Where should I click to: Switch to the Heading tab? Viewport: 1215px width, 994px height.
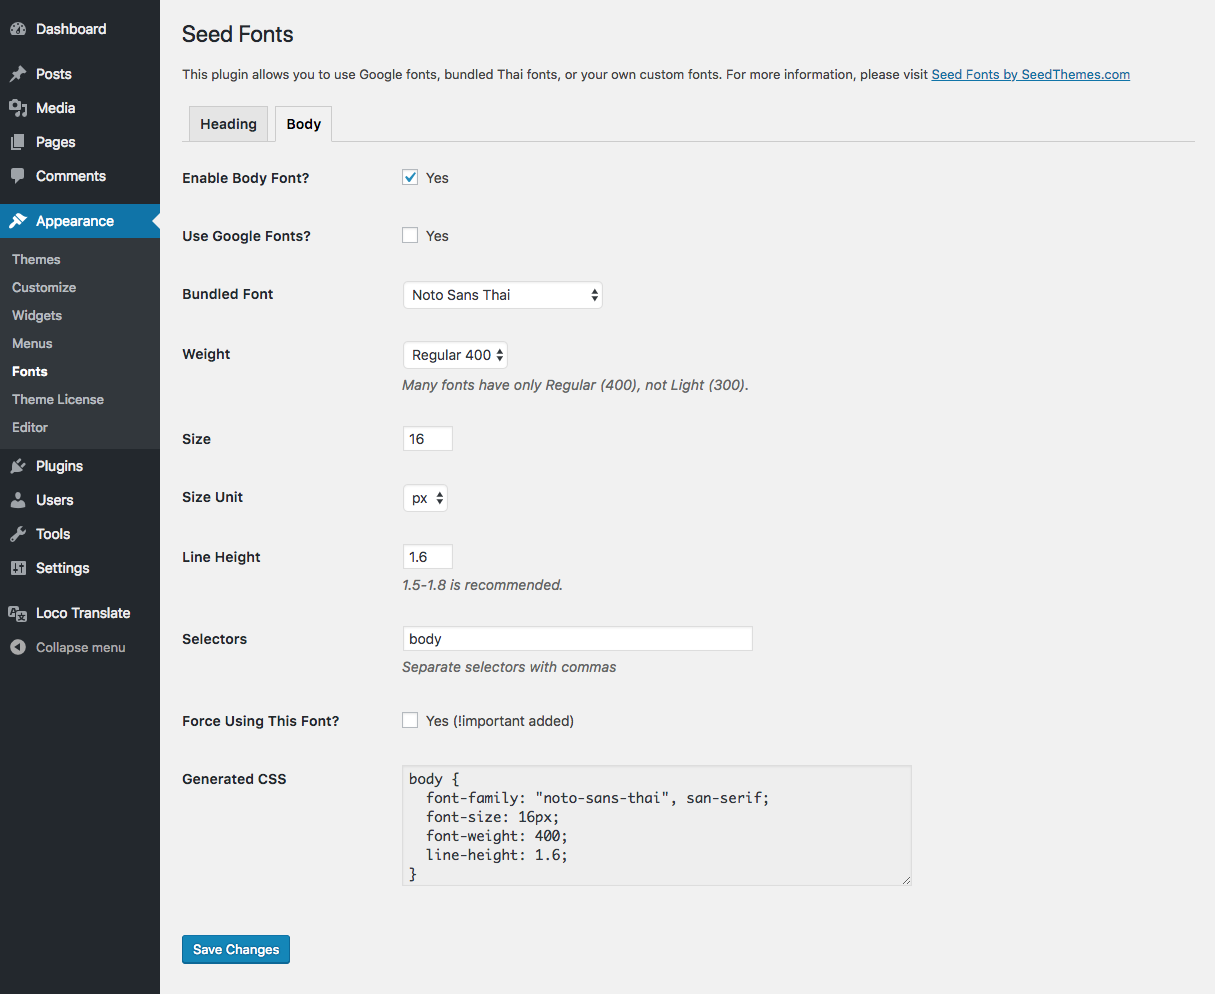pyautogui.click(x=228, y=124)
